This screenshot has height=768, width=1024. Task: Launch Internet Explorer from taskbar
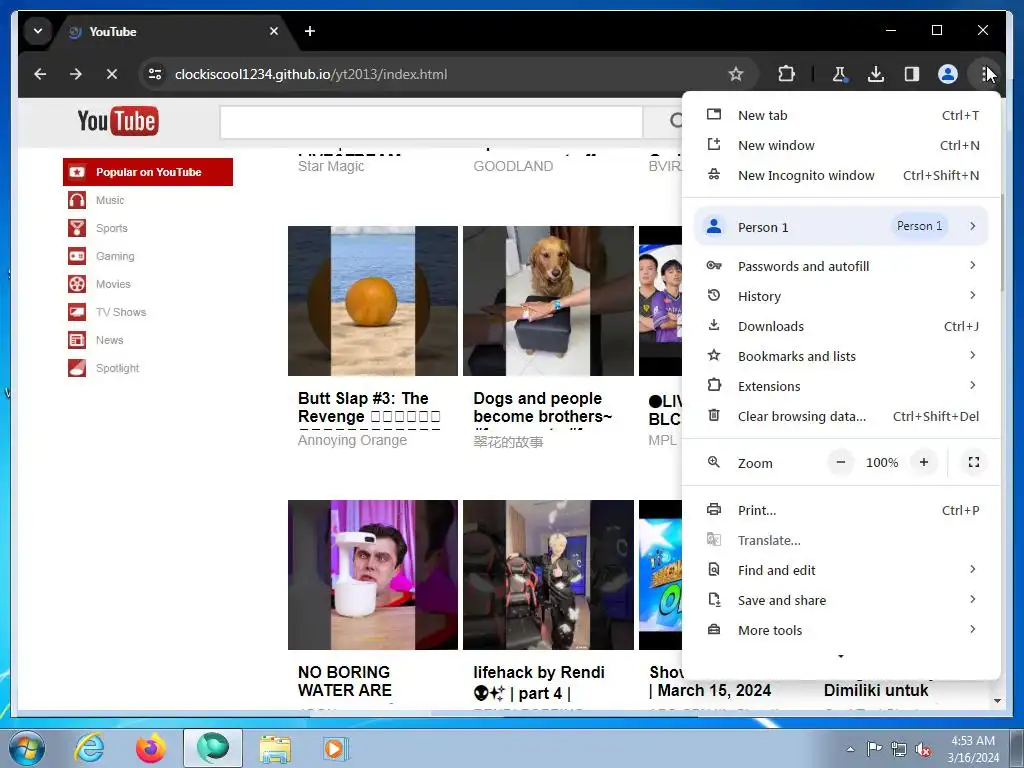(x=88, y=748)
